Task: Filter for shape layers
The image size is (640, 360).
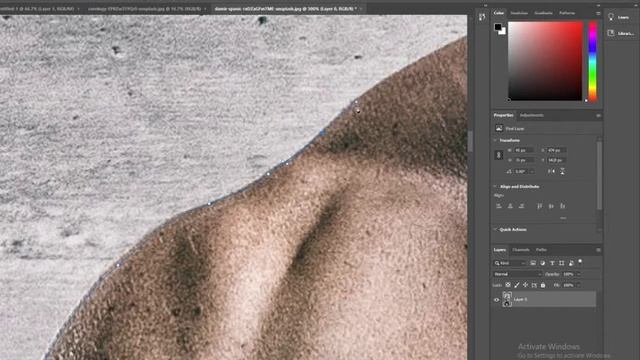Action: click(562, 263)
